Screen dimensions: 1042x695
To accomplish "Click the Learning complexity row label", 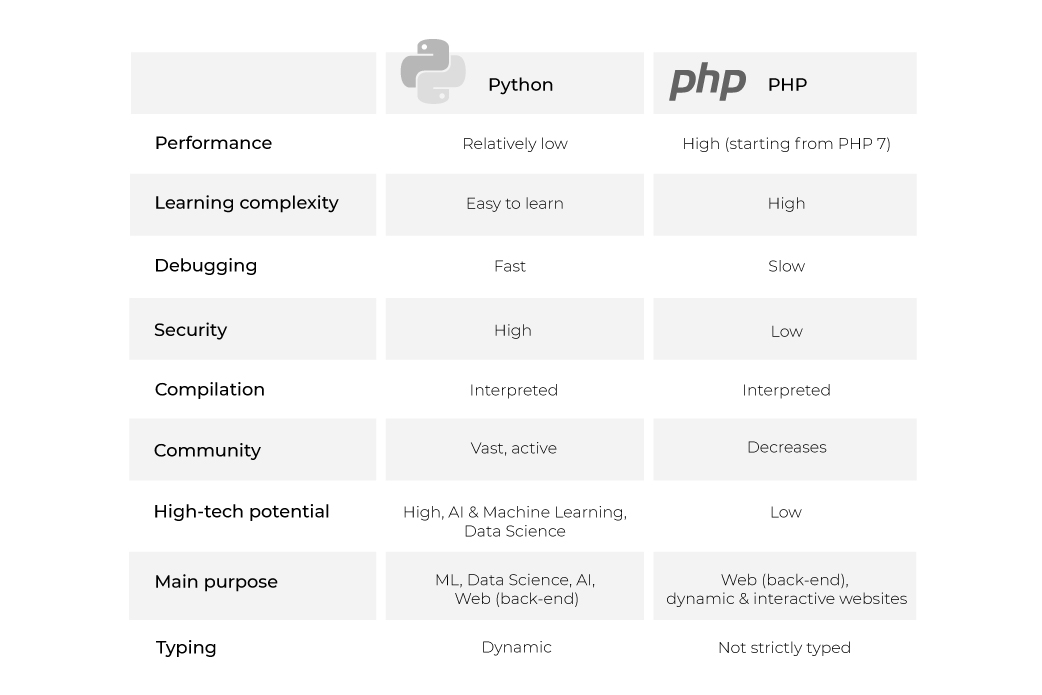I will click(x=247, y=203).
